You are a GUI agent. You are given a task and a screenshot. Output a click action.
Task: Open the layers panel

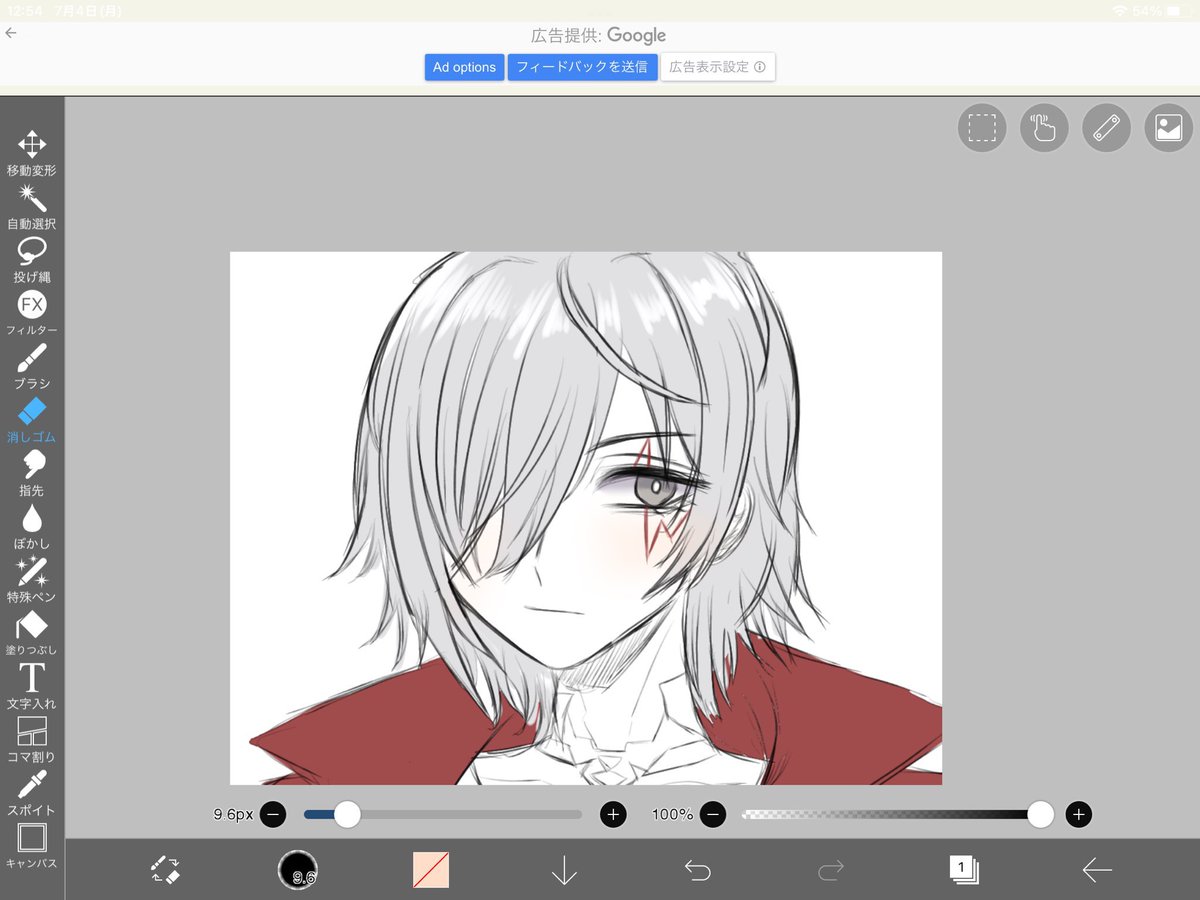[x=964, y=869]
